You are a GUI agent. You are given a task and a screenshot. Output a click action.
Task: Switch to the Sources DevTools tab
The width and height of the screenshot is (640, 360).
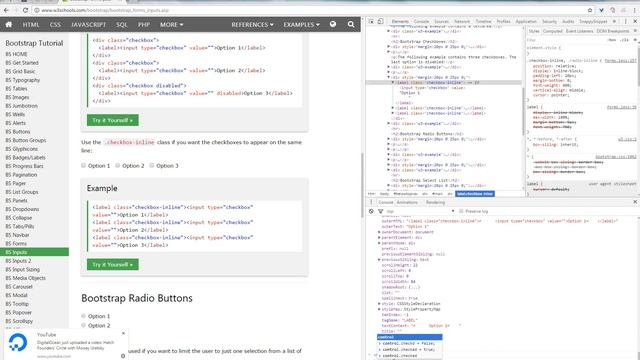[441, 21]
